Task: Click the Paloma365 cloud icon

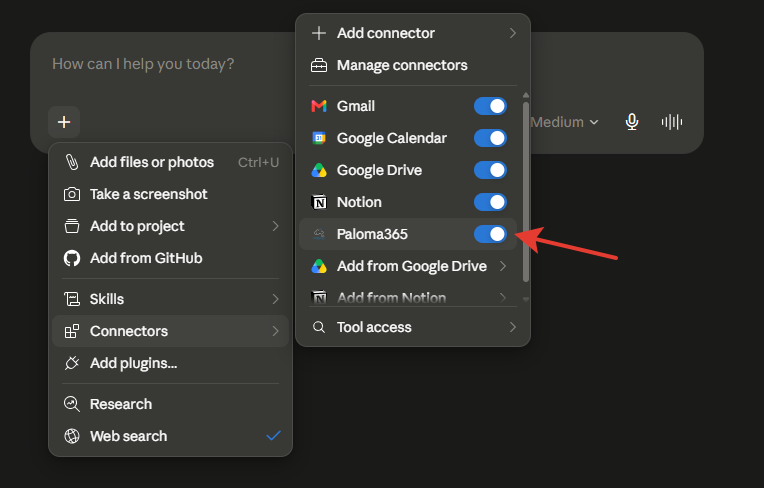Action: (319, 234)
